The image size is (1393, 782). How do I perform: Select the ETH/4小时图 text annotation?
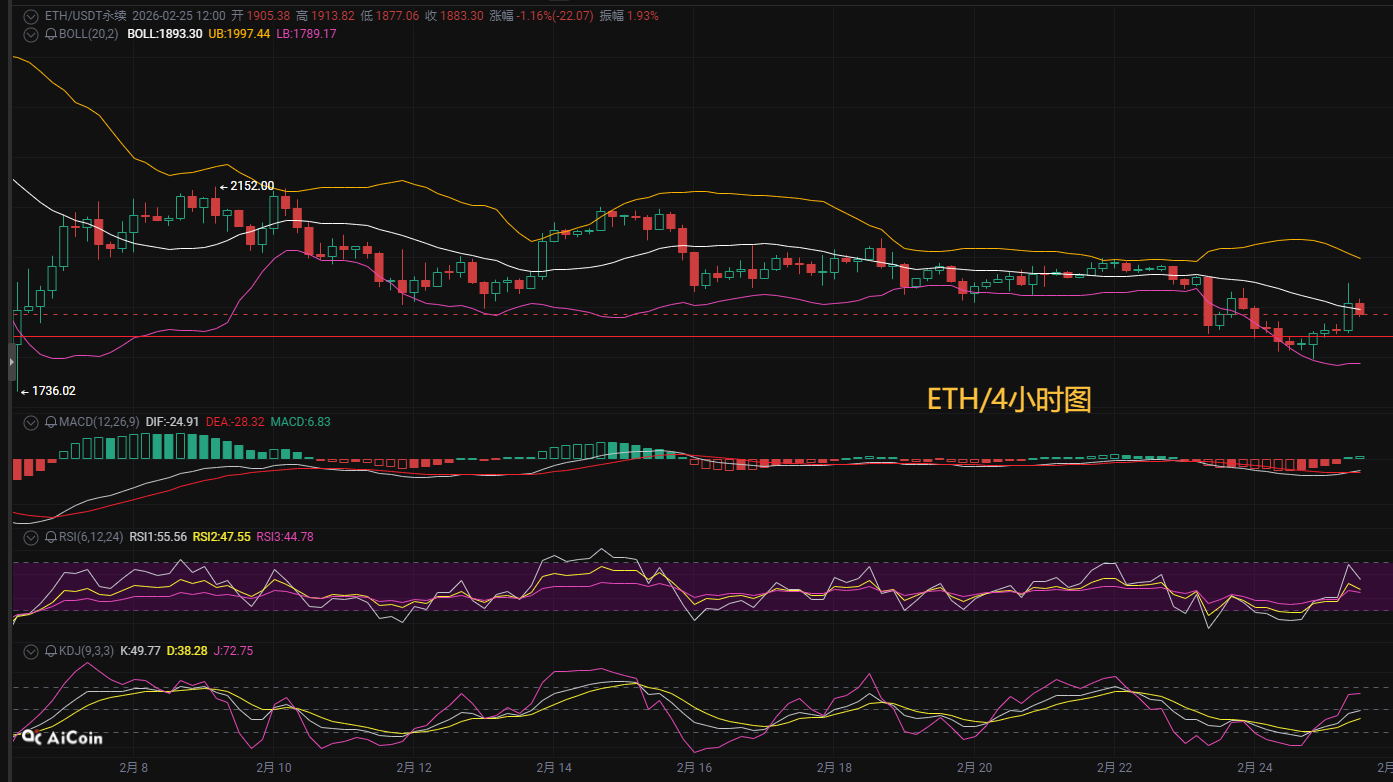pos(1008,400)
